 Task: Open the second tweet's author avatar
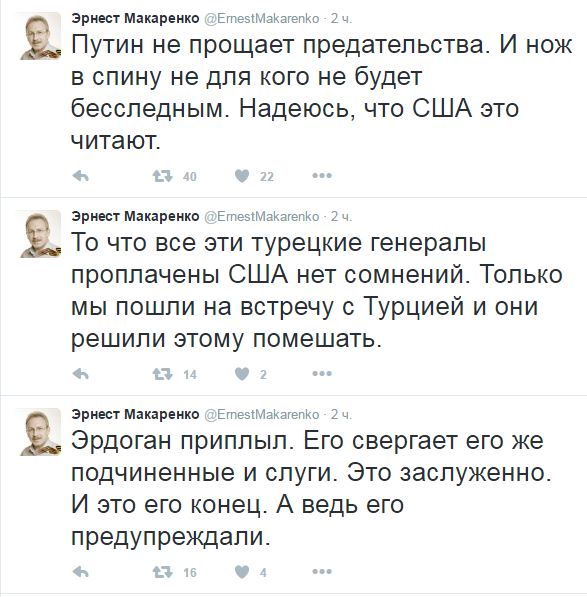click(40, 234)
